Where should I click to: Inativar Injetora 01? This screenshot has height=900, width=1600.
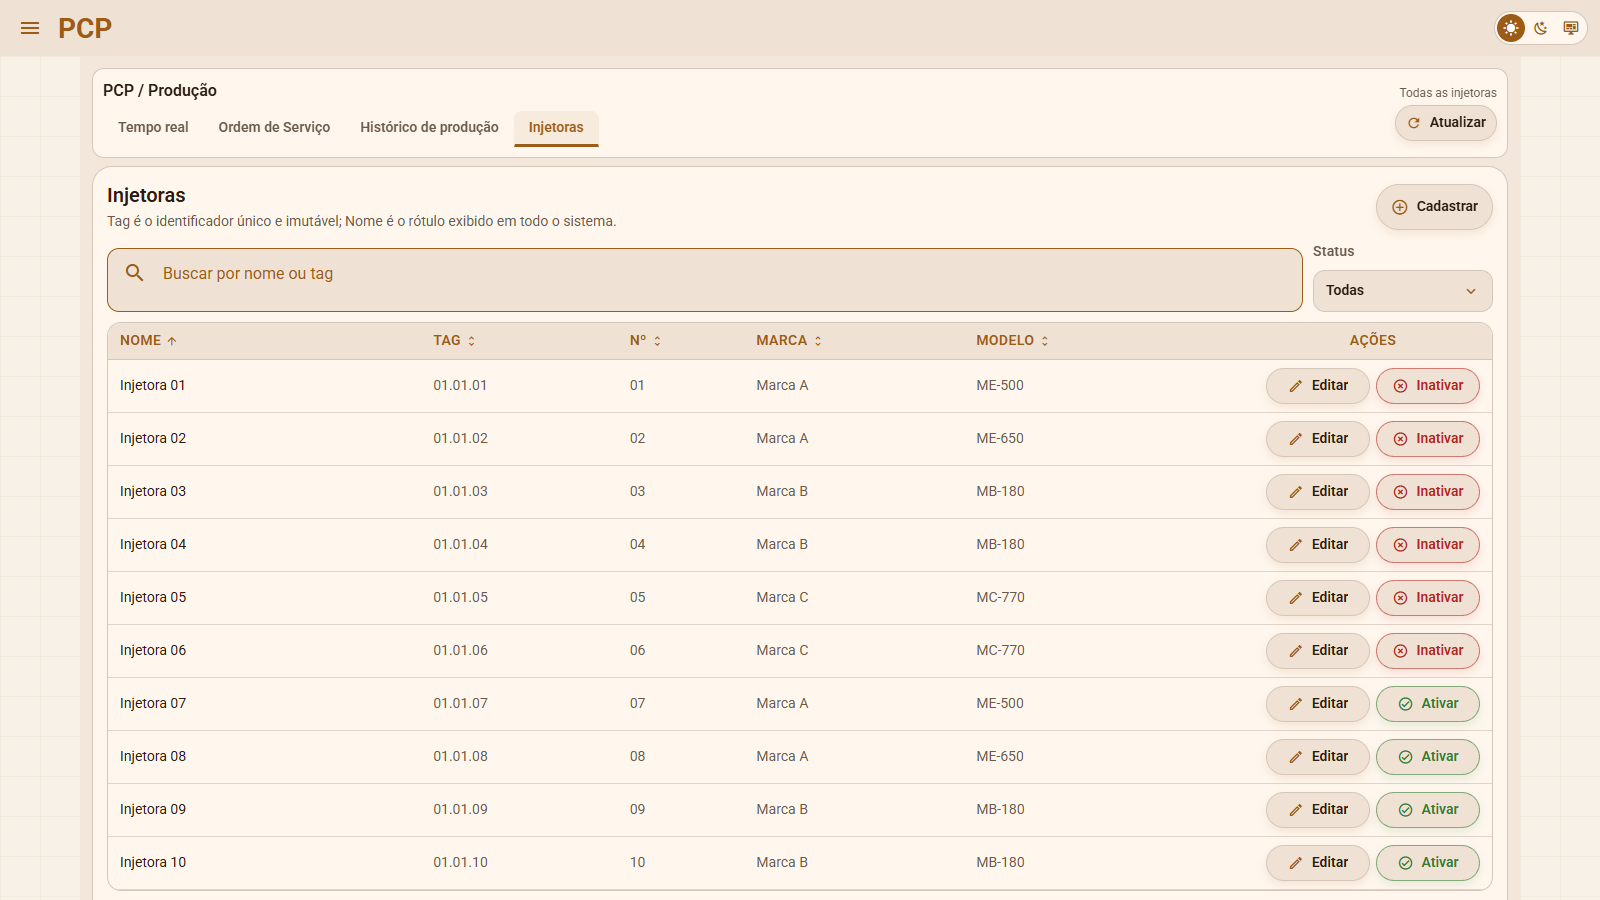1427,386
